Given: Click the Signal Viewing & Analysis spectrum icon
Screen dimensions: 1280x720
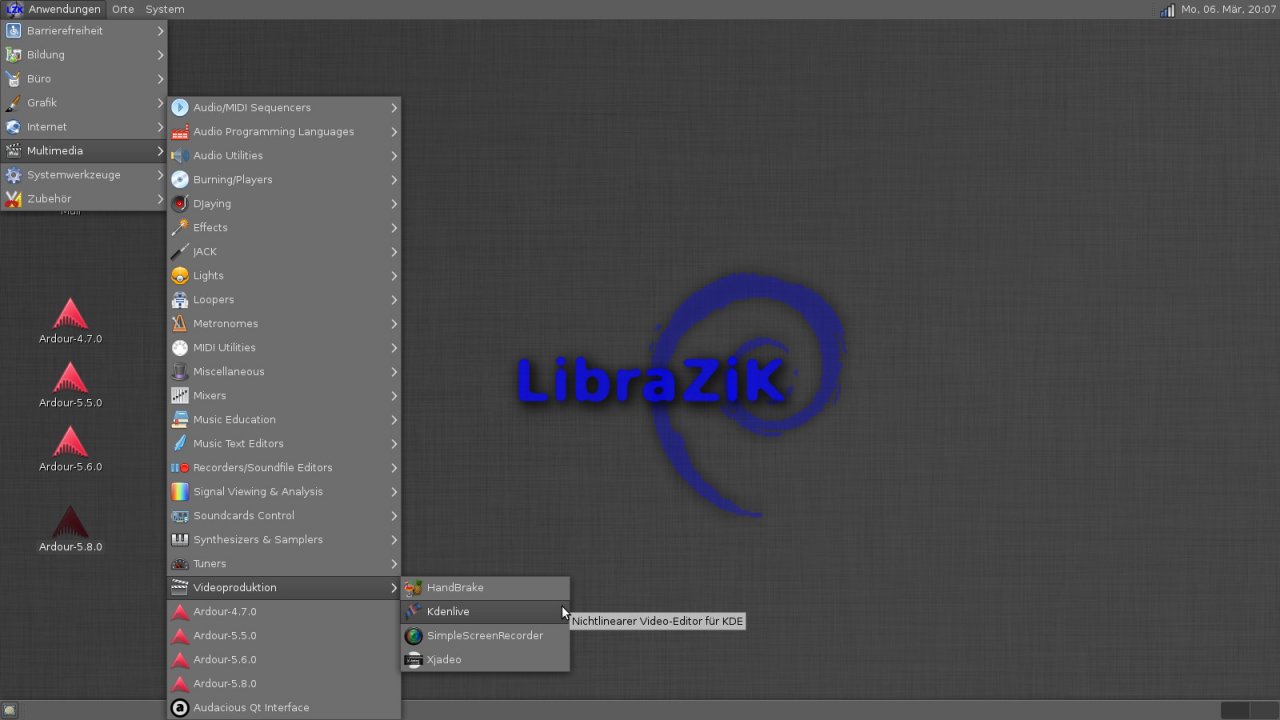Looking at the screenshot, I should (180, 492).
